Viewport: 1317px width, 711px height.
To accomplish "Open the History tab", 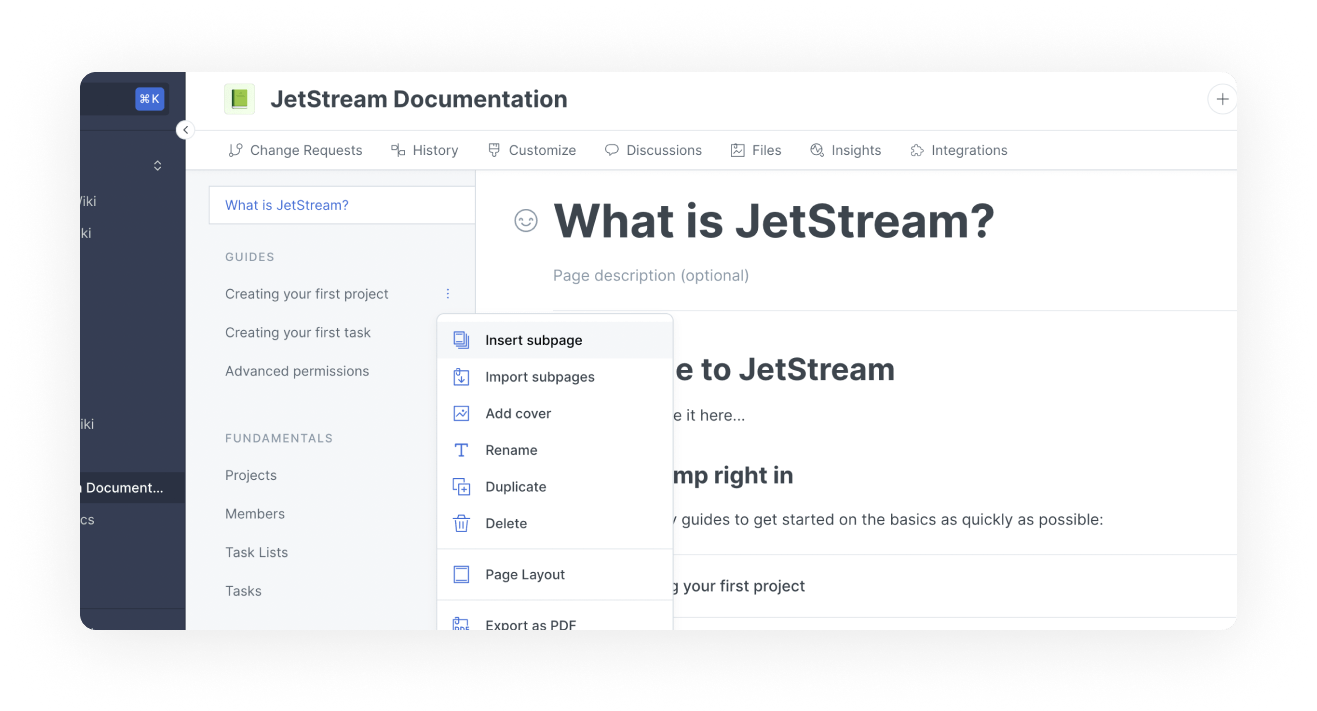I will (423, 150).
